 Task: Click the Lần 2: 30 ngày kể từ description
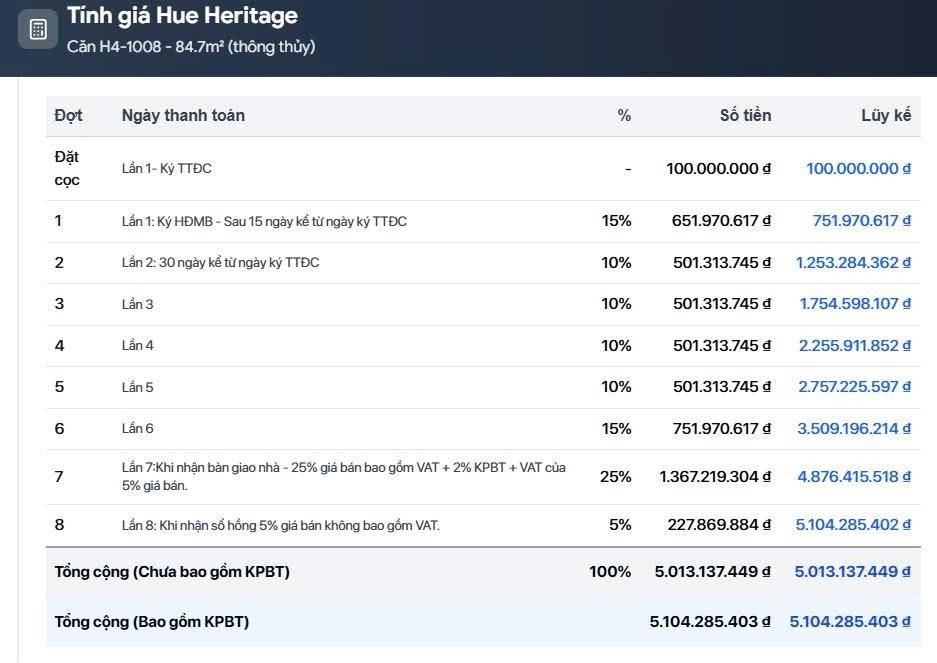point(221,262)
